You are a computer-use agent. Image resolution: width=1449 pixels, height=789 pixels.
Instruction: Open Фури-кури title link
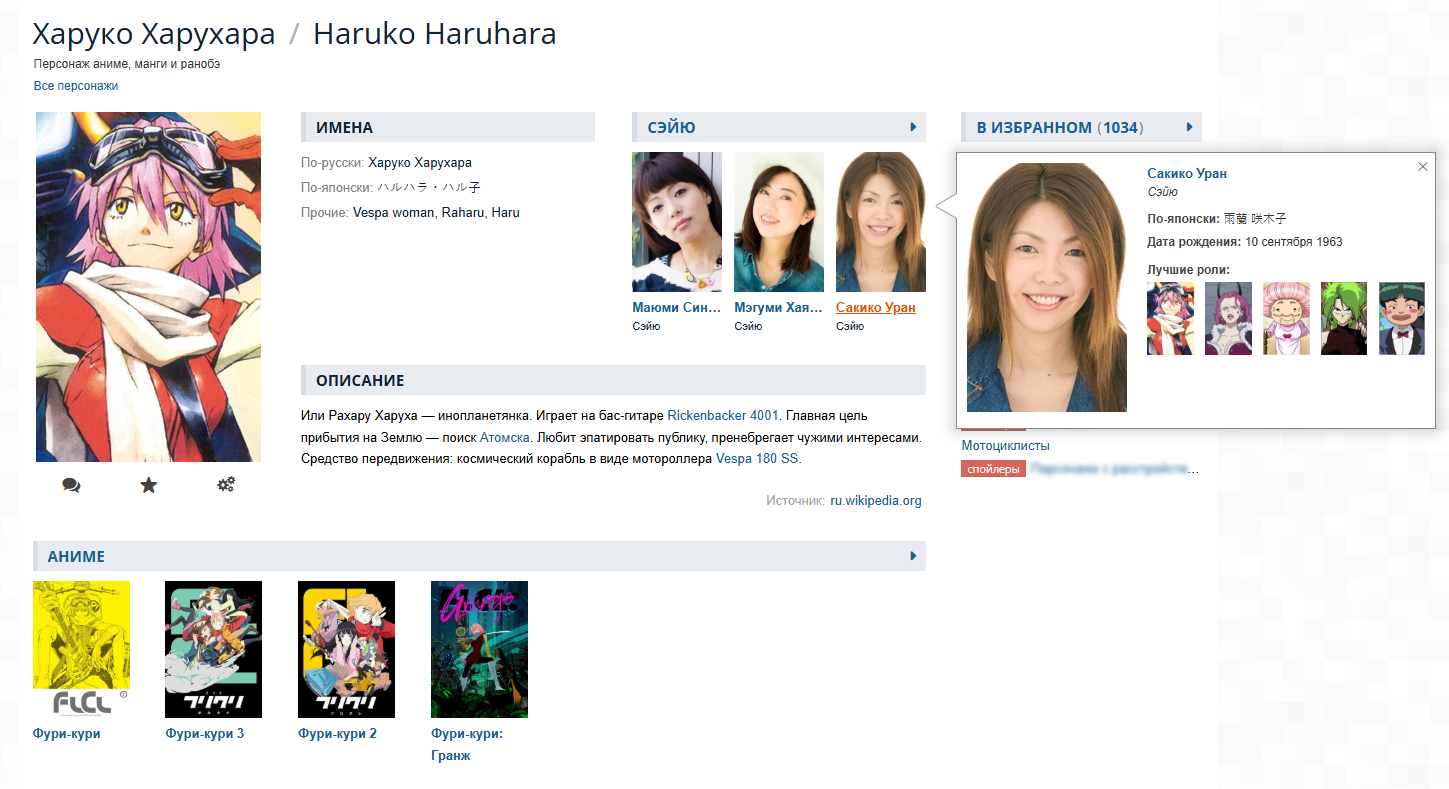tap(67, 734)
